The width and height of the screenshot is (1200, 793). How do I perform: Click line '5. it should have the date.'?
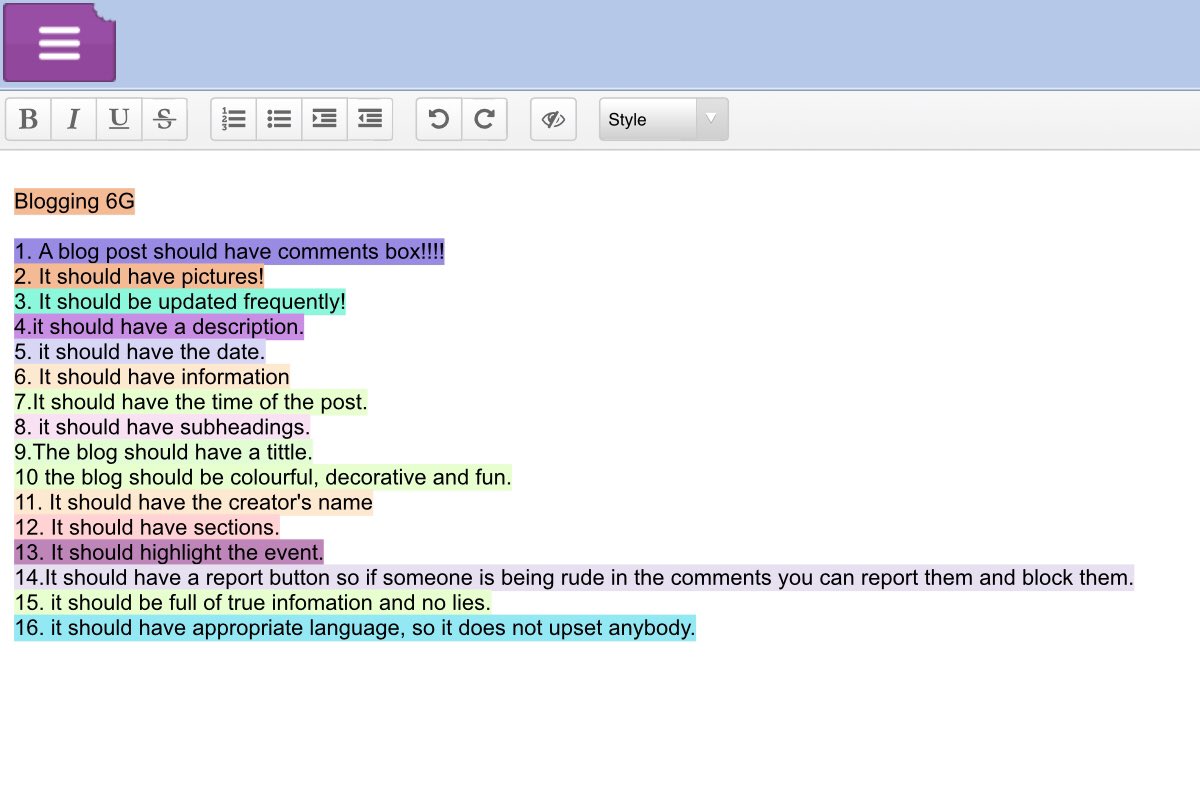tap(140, 352)
